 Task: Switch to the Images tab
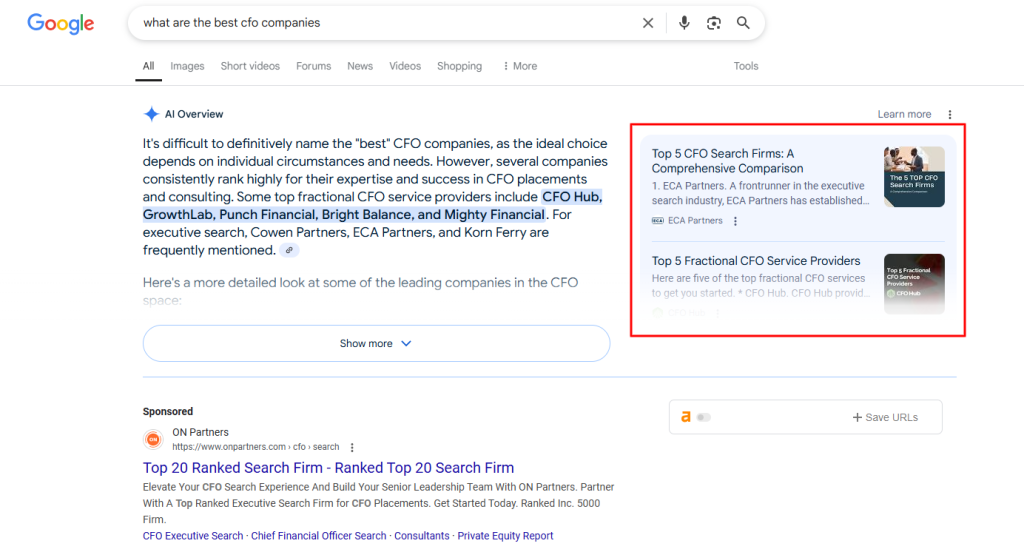click(187, 66)
